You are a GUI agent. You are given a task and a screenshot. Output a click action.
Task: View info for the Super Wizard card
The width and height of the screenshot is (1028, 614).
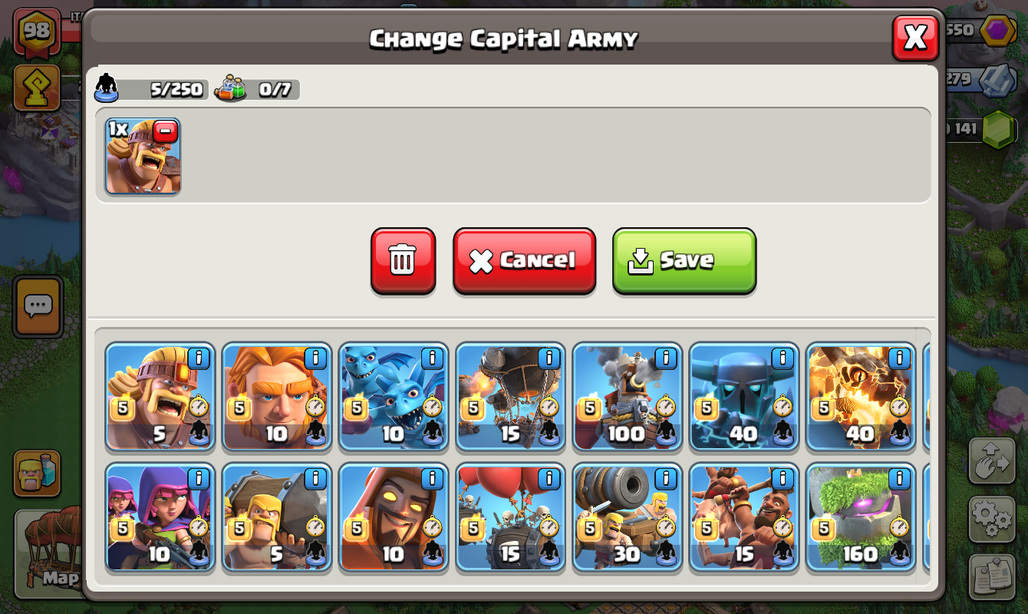tap(432, 479)
